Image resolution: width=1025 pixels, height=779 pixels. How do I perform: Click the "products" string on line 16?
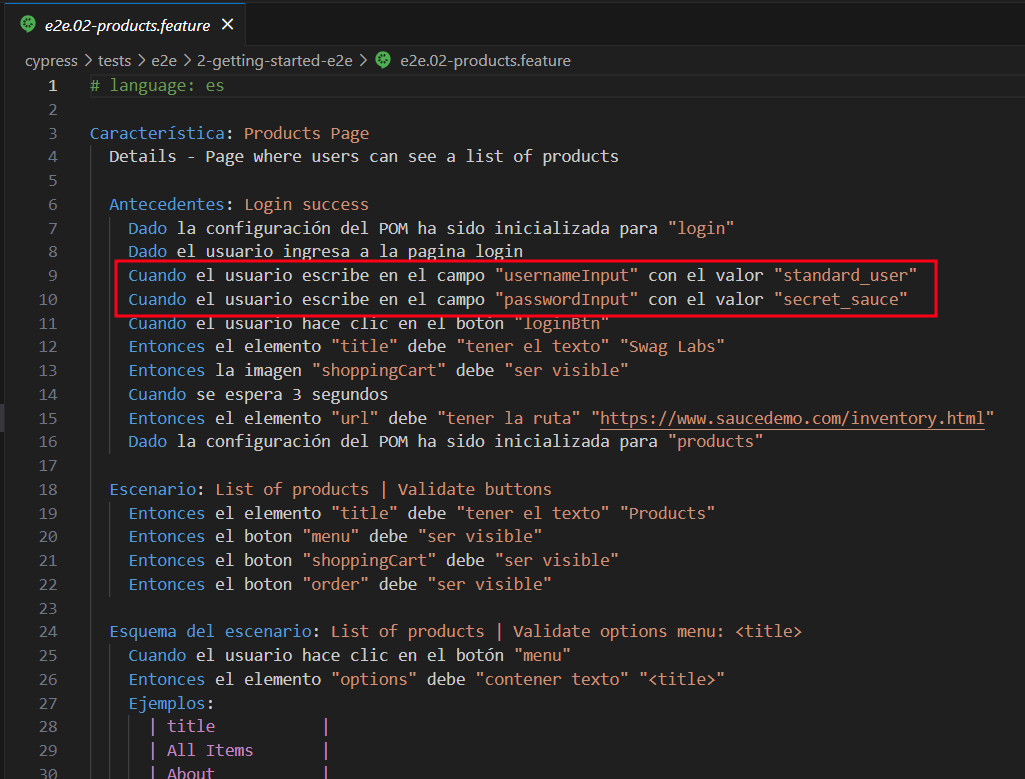pyautogui.click(x=715, y=442)
